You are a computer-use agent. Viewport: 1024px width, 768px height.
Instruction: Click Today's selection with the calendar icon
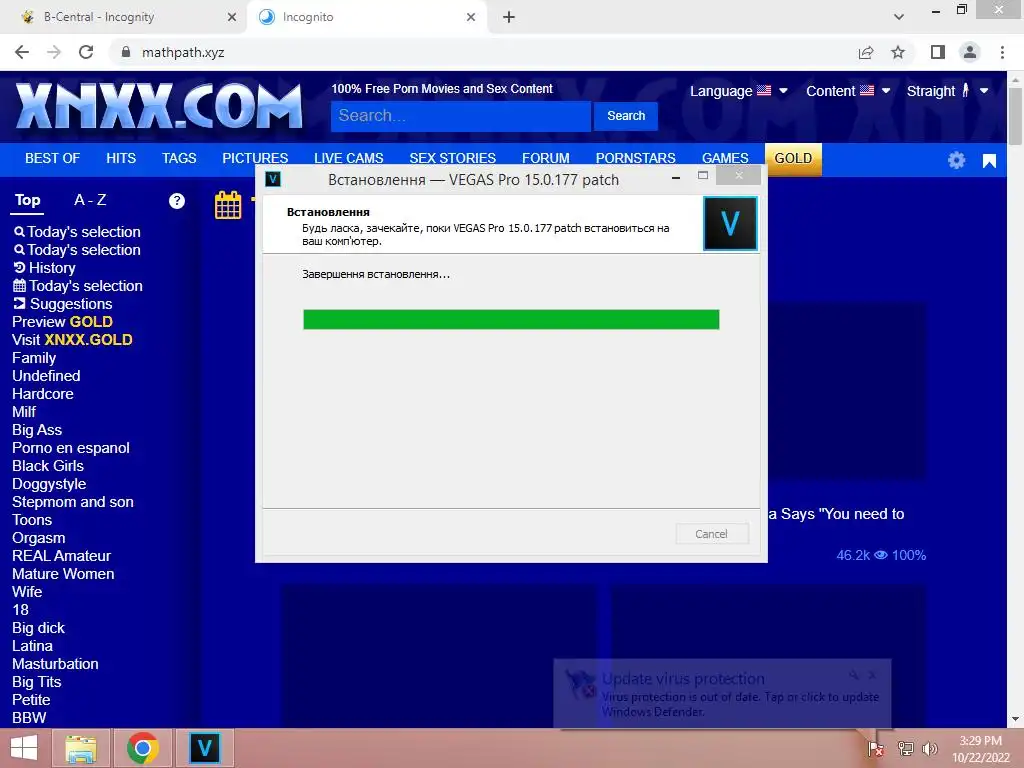[x=78, y=286]
